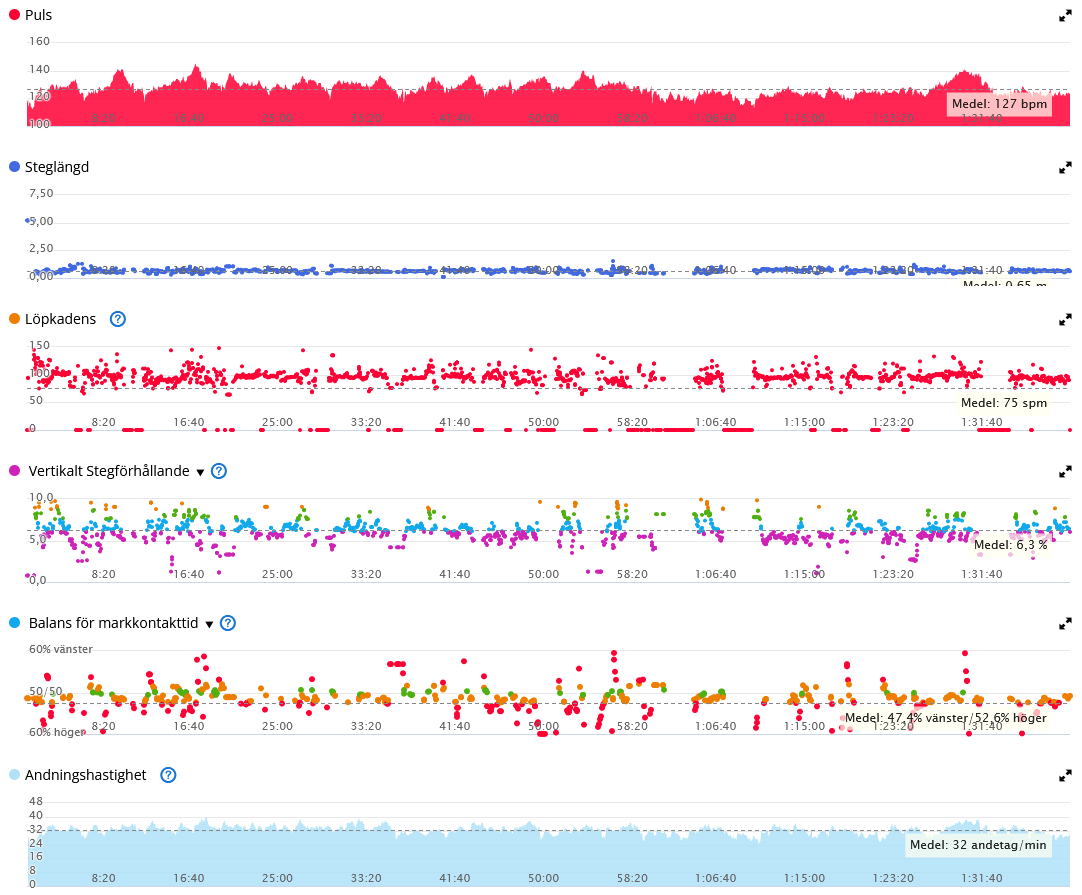The width and height of the screenshot is (1082, 895).
Task: Expand the Steglängd chart to fullscreen
Action: pyautogui.click(x=1065, y=167)
